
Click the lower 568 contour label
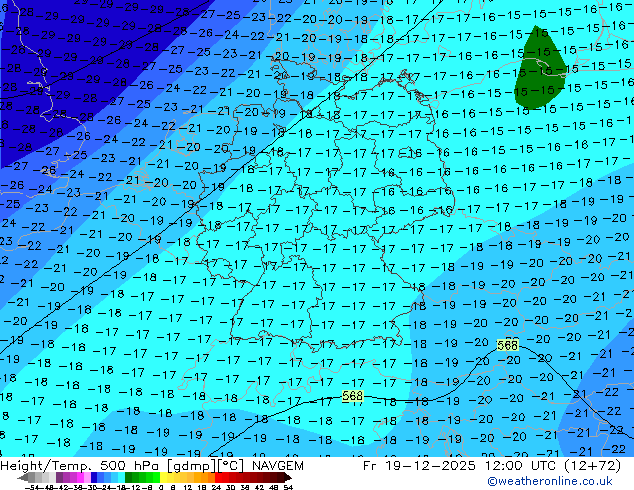point(352,397)
